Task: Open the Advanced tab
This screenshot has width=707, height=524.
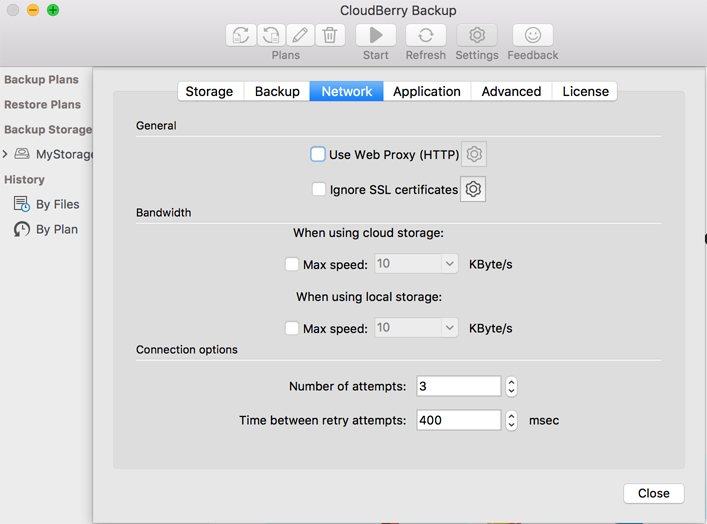Action: (511, 92)
